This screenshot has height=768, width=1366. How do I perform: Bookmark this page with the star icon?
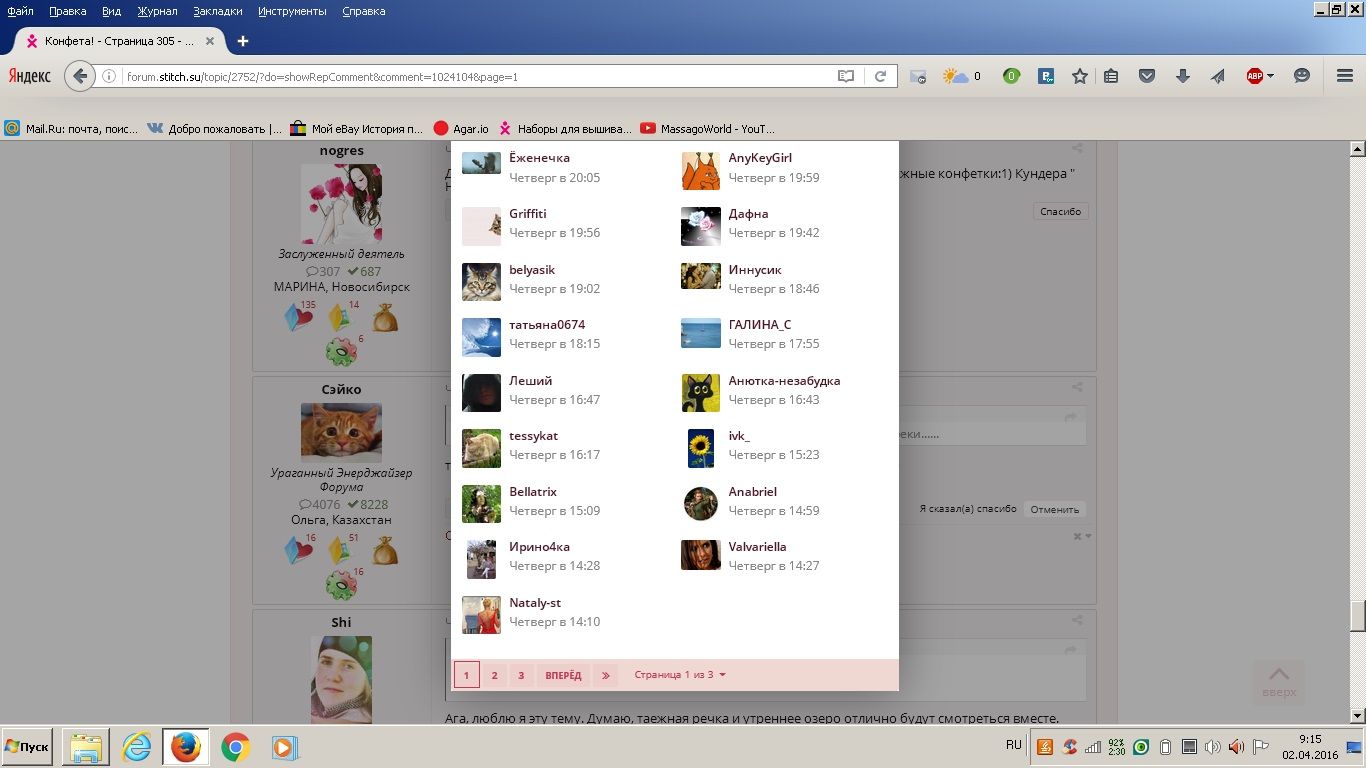1079,76
